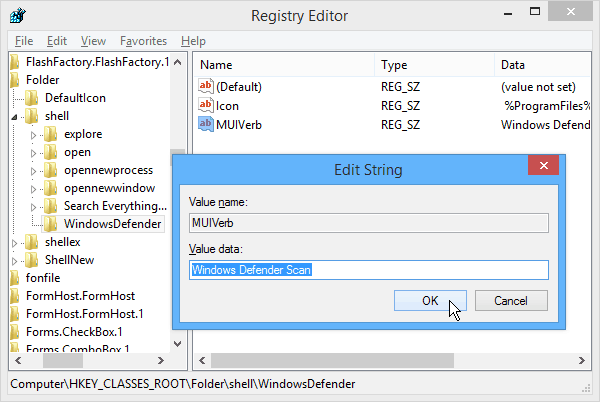Image resolution: width=600 pixels, height=402 pixels.
Task: Click the ShellNew folder icon
Action: (x=31, y=260)
